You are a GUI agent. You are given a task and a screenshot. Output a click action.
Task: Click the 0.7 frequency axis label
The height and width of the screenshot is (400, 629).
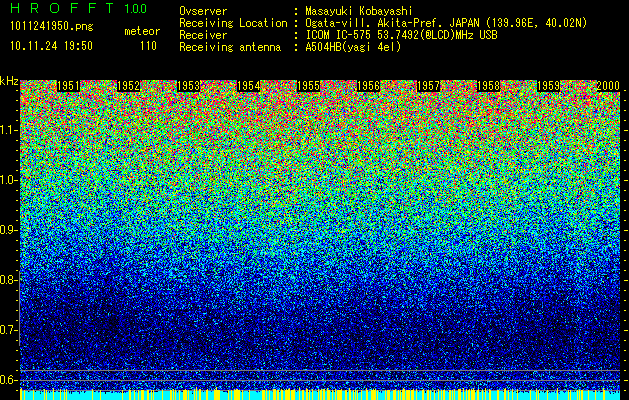tap(8, 330)
